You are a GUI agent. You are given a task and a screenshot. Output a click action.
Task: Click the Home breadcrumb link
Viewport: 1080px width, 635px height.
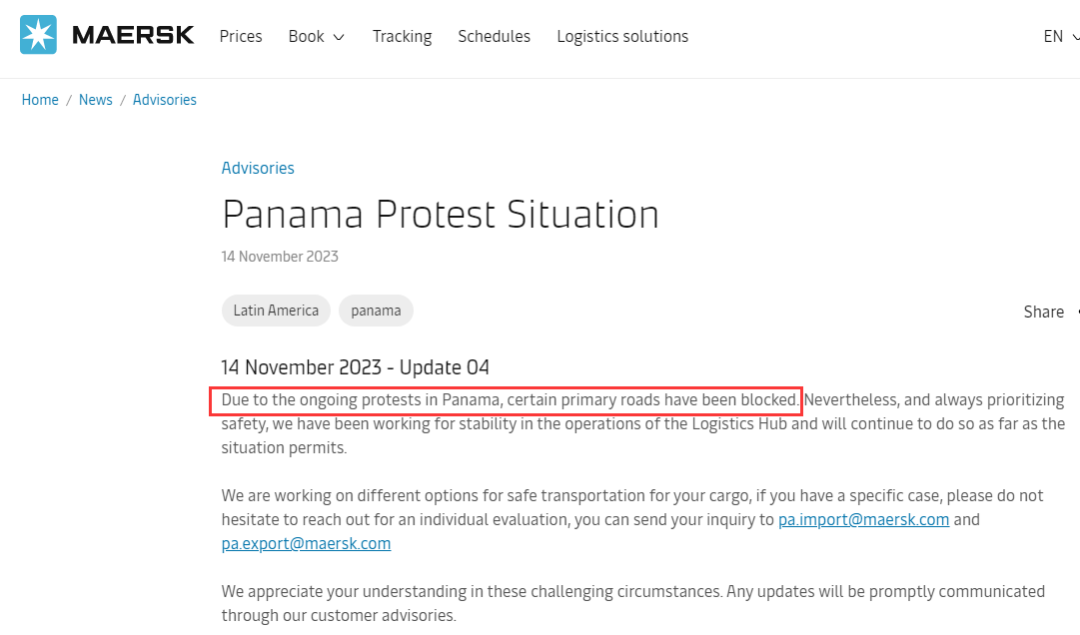40,100
